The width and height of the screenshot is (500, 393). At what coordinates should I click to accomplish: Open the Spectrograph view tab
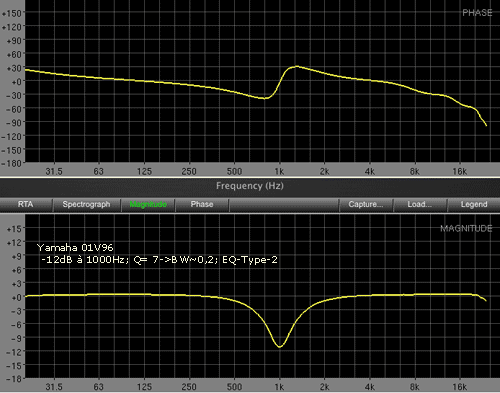[86, 204]
